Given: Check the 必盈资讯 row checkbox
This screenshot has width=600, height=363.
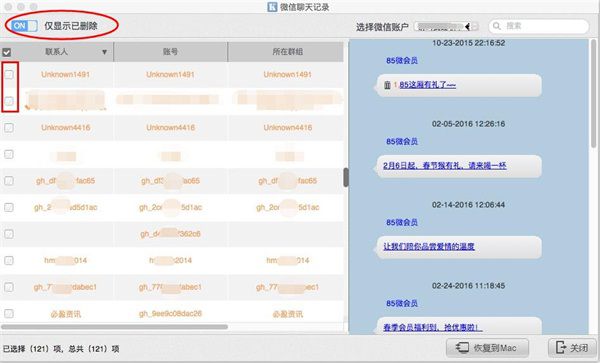Looking at the screenshot, I should 9,314.
